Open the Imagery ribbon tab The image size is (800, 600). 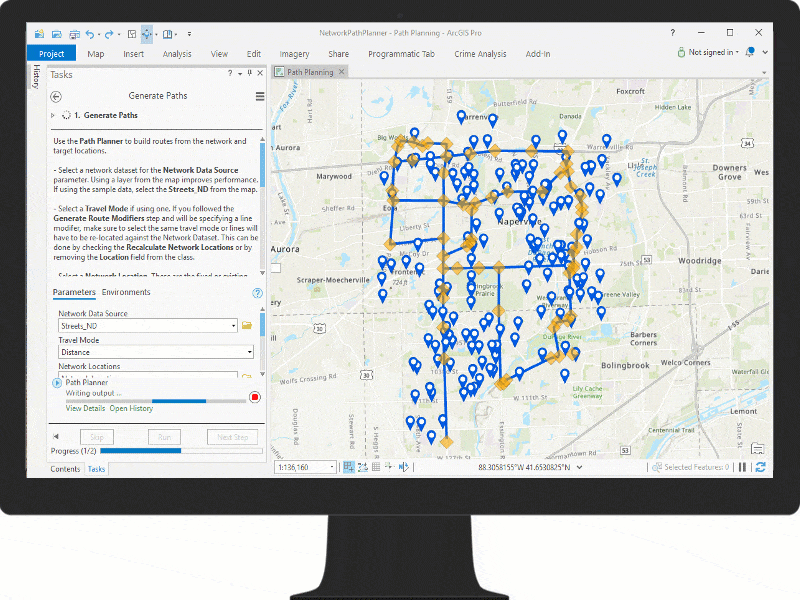click(294, 54)
